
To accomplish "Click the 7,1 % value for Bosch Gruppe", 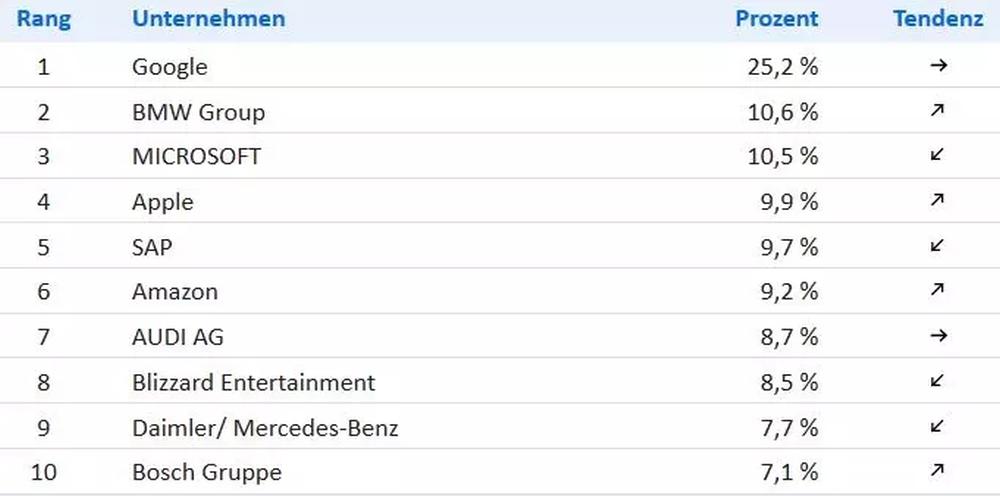I will coord(787,472).
